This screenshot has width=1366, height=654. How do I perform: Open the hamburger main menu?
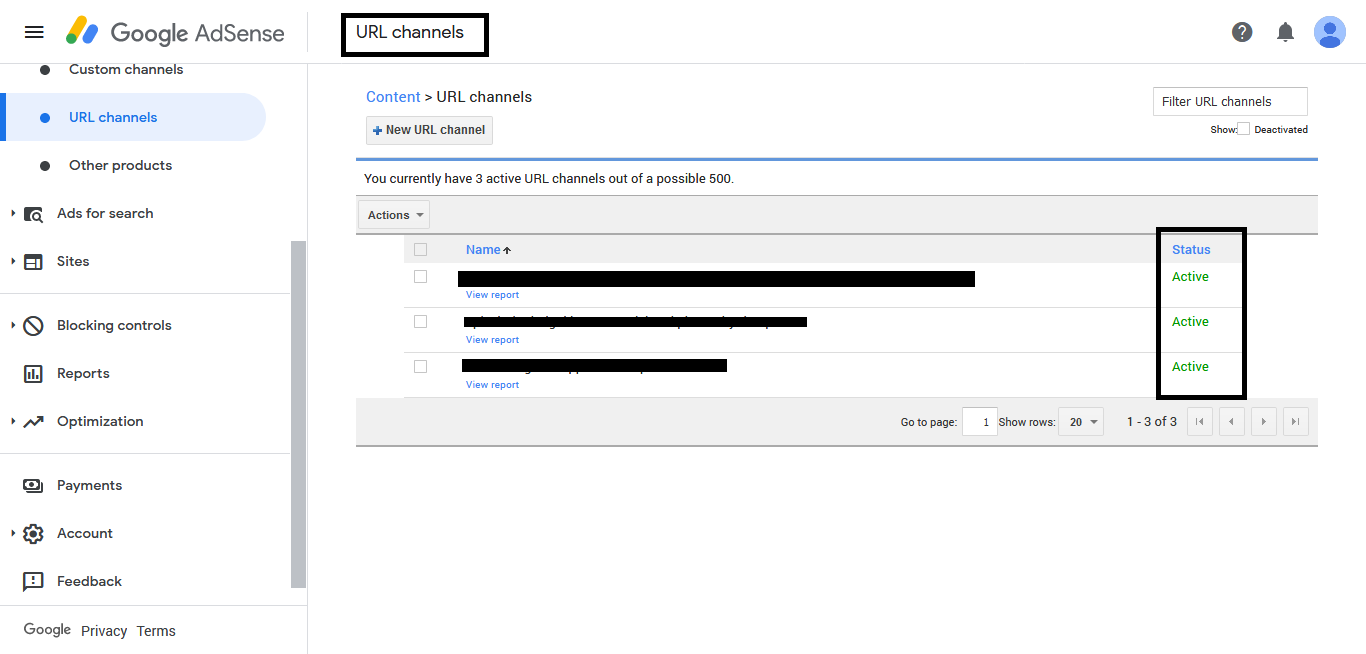[34, 32]
